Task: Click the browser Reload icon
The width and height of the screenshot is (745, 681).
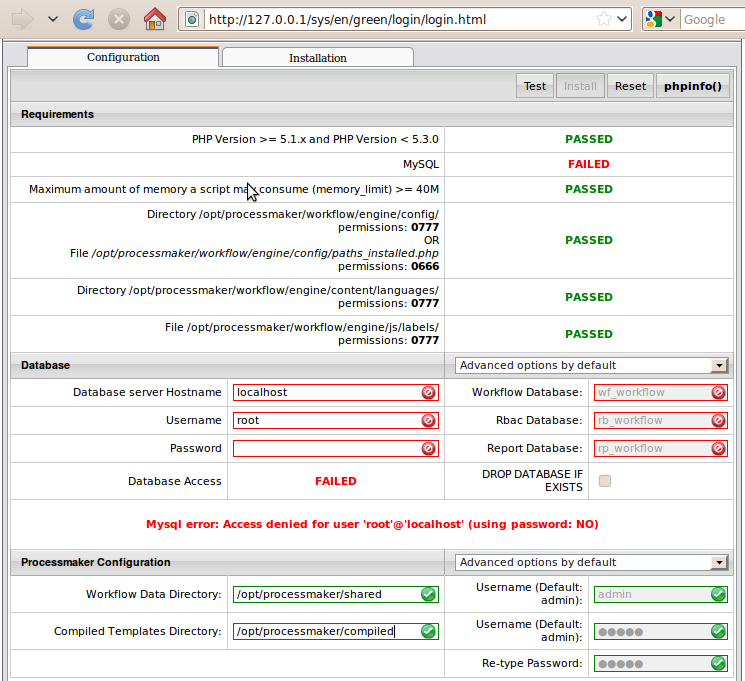Action: [x=85, y=19]
